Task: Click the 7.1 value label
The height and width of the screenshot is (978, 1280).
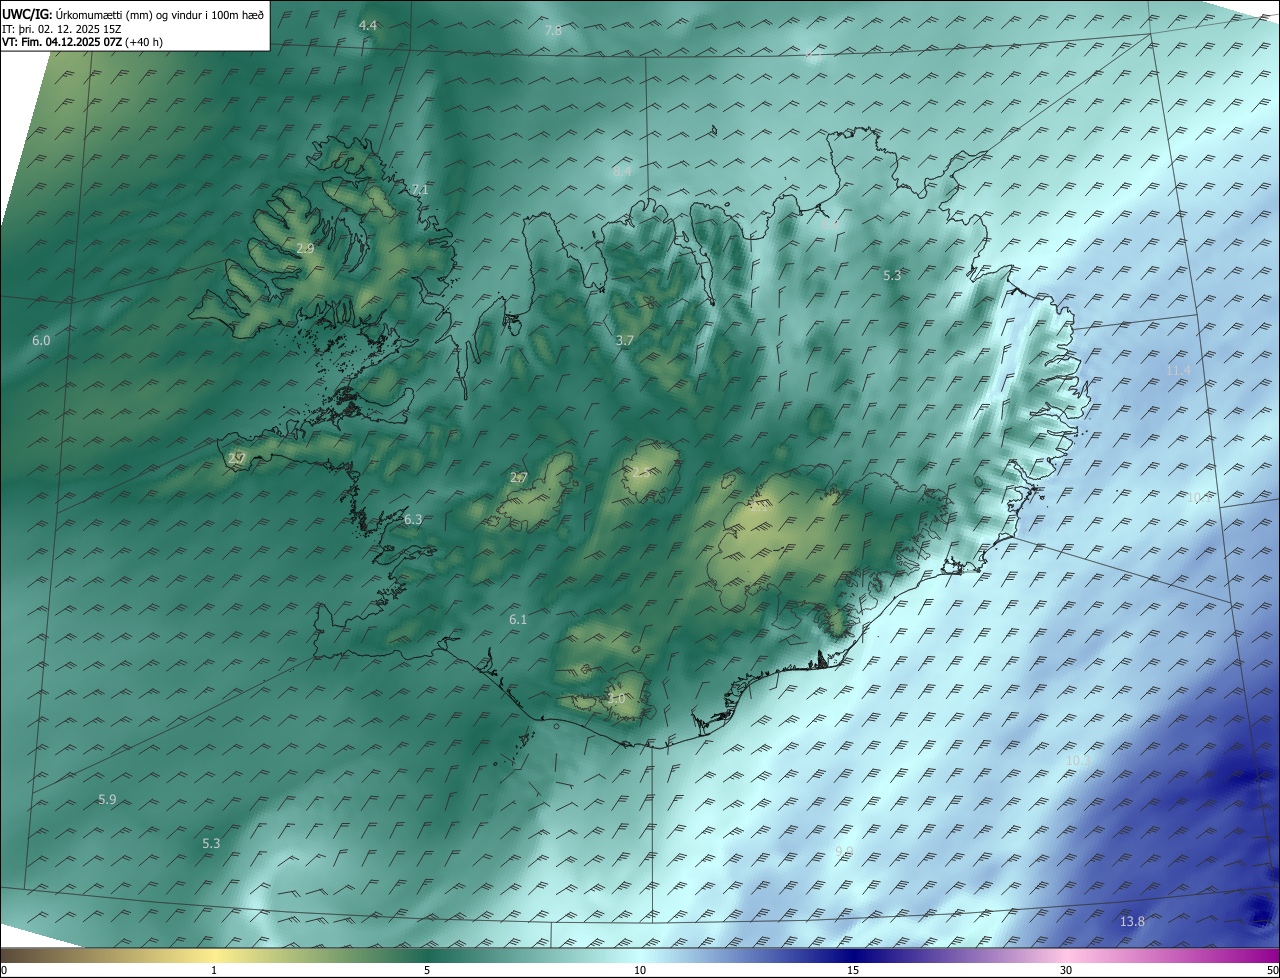Action: pos(420,190)
